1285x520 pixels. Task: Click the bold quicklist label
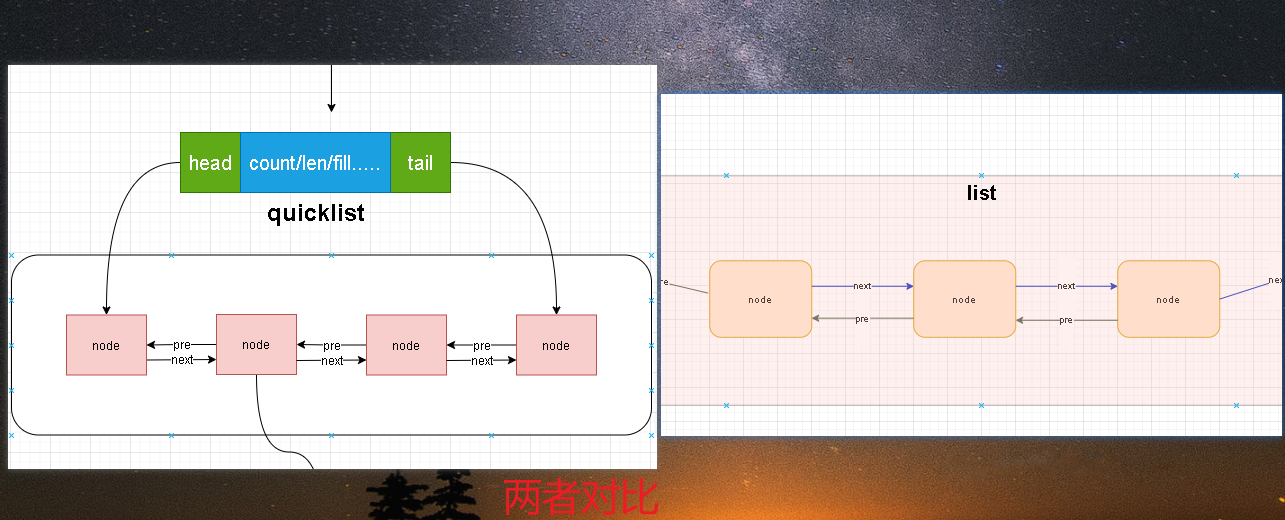316,213
